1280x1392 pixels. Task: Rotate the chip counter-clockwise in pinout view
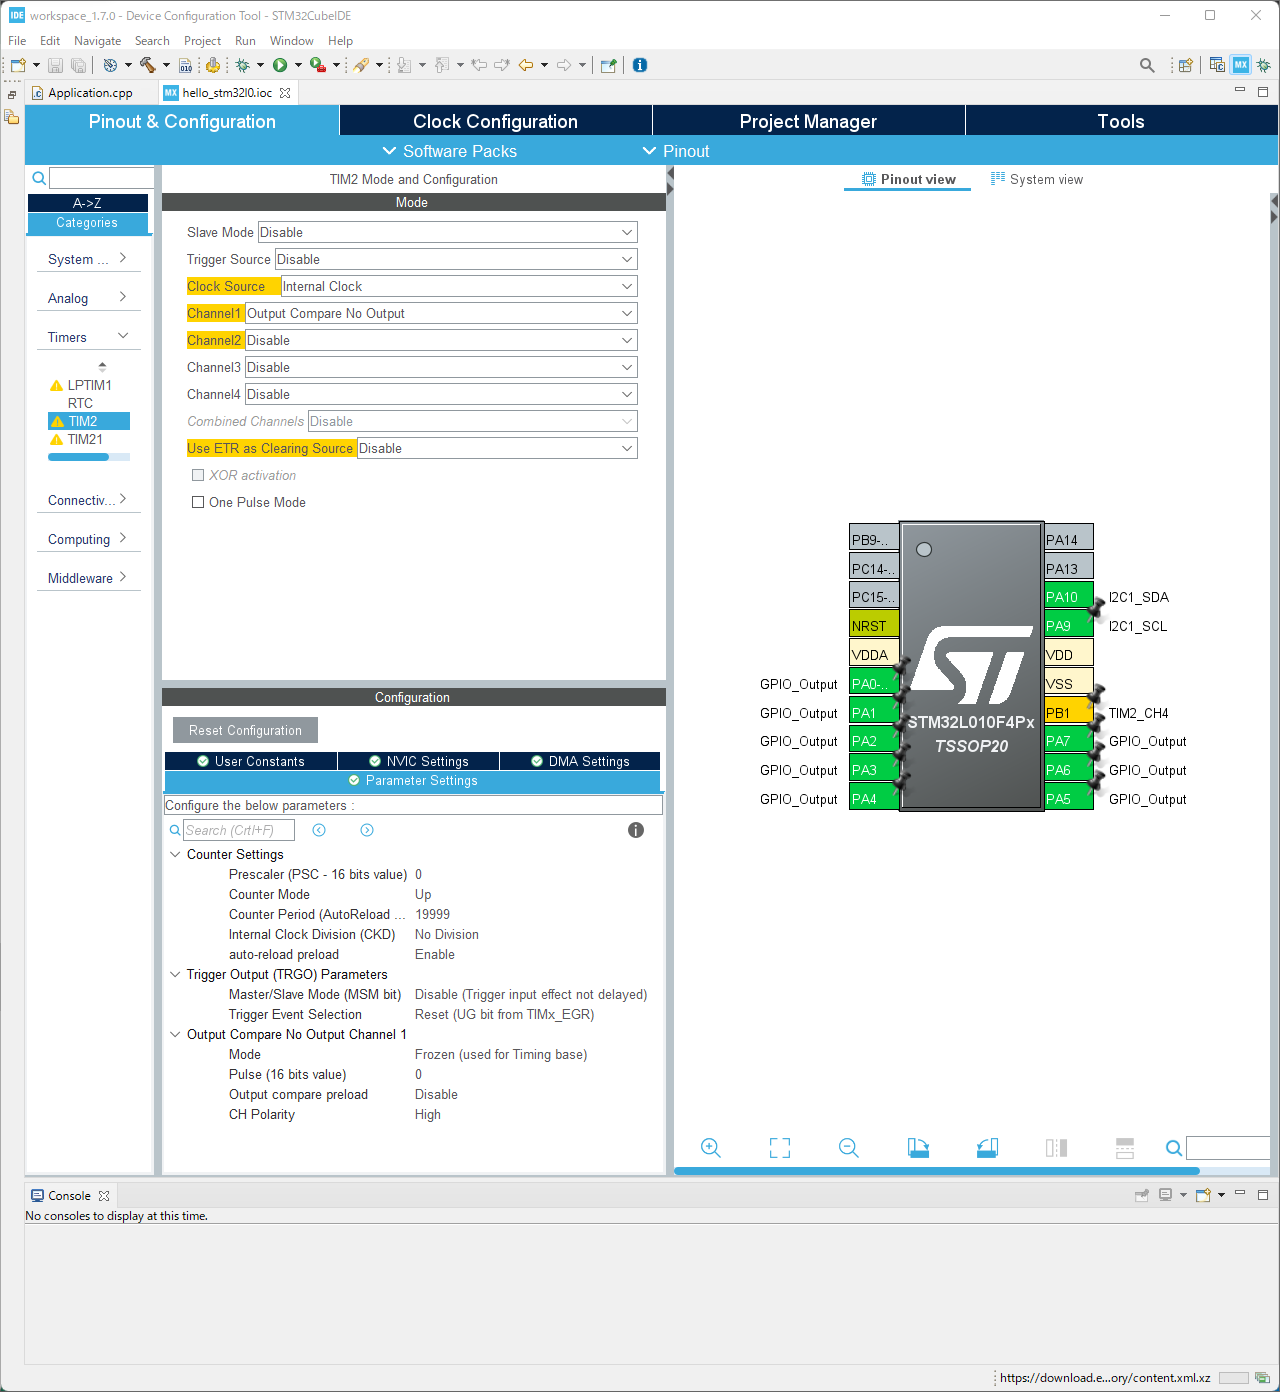(x=987, y=1148)
